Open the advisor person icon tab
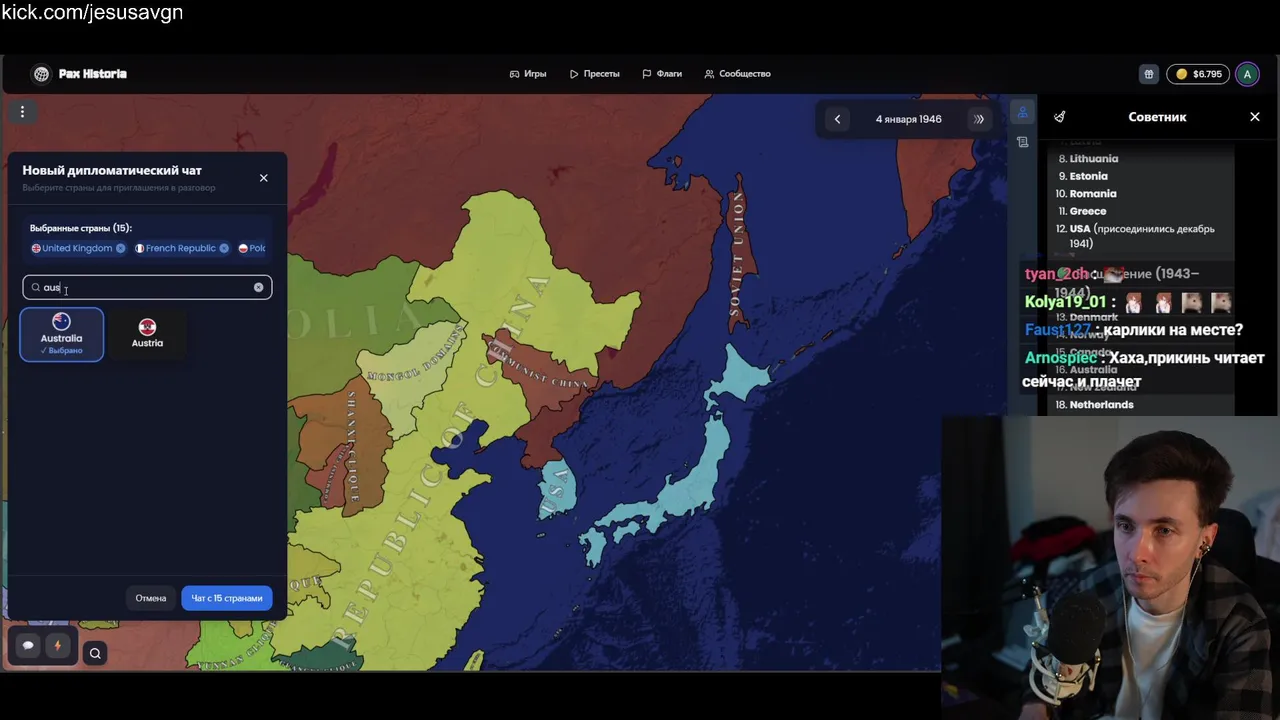The height and width of the screenshot is (720, 1280). (x=1022, y=112)
